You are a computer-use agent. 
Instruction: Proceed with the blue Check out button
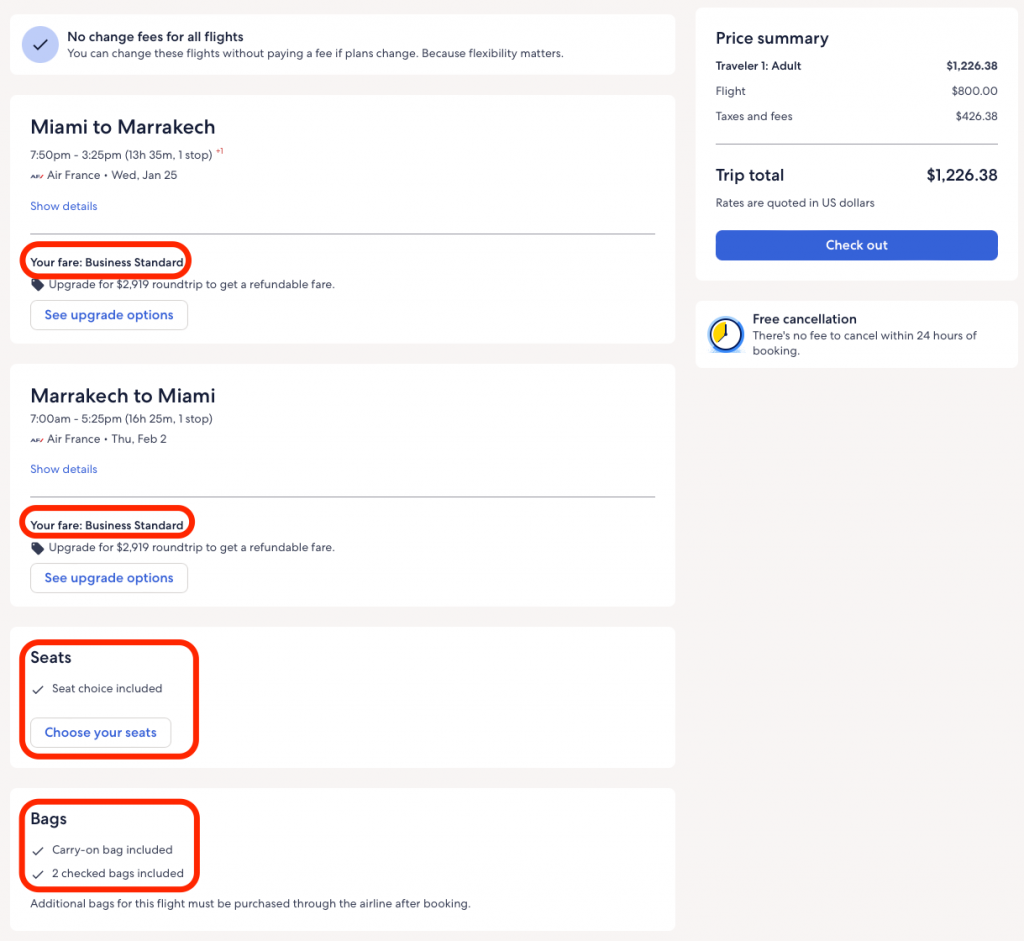(x=856, y=245)
